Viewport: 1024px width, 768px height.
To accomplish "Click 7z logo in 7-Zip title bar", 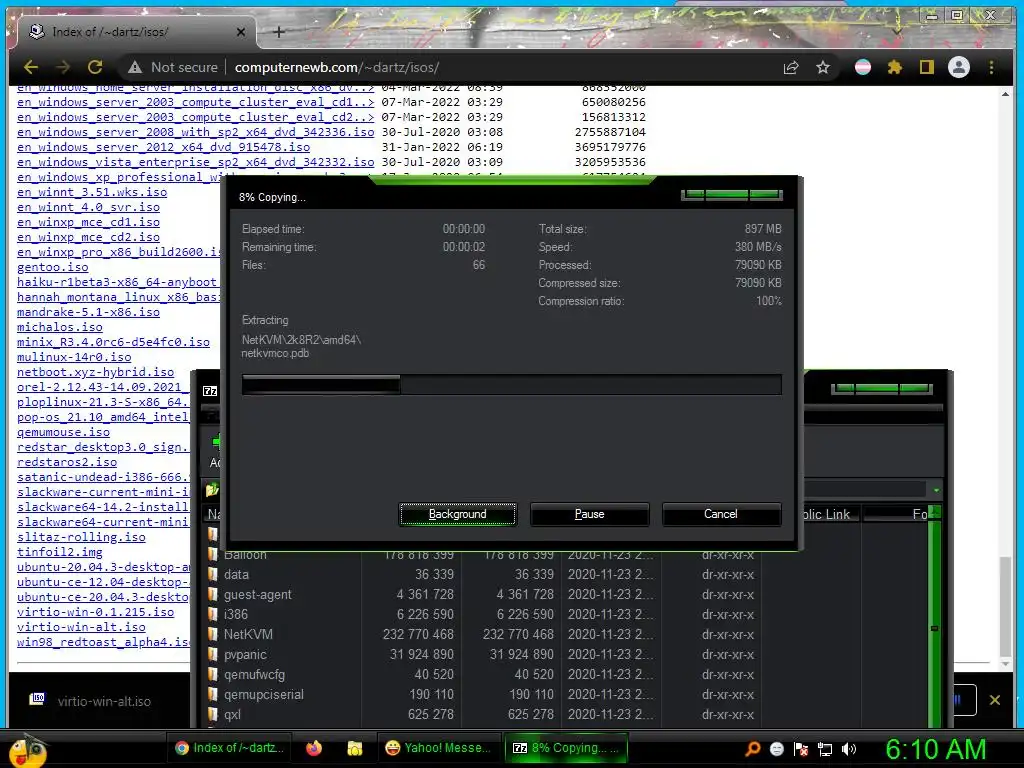I will coord(210,391).
